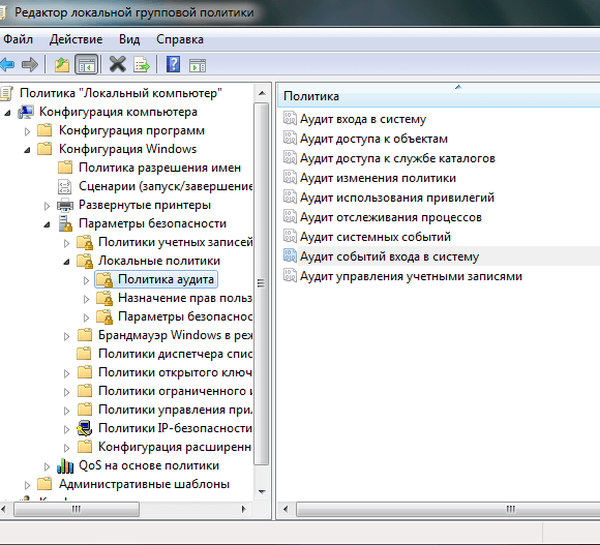Select Аудит входа в систему policy
The width and height of the screenshot is (600, 545).
[x=363, y=119]
